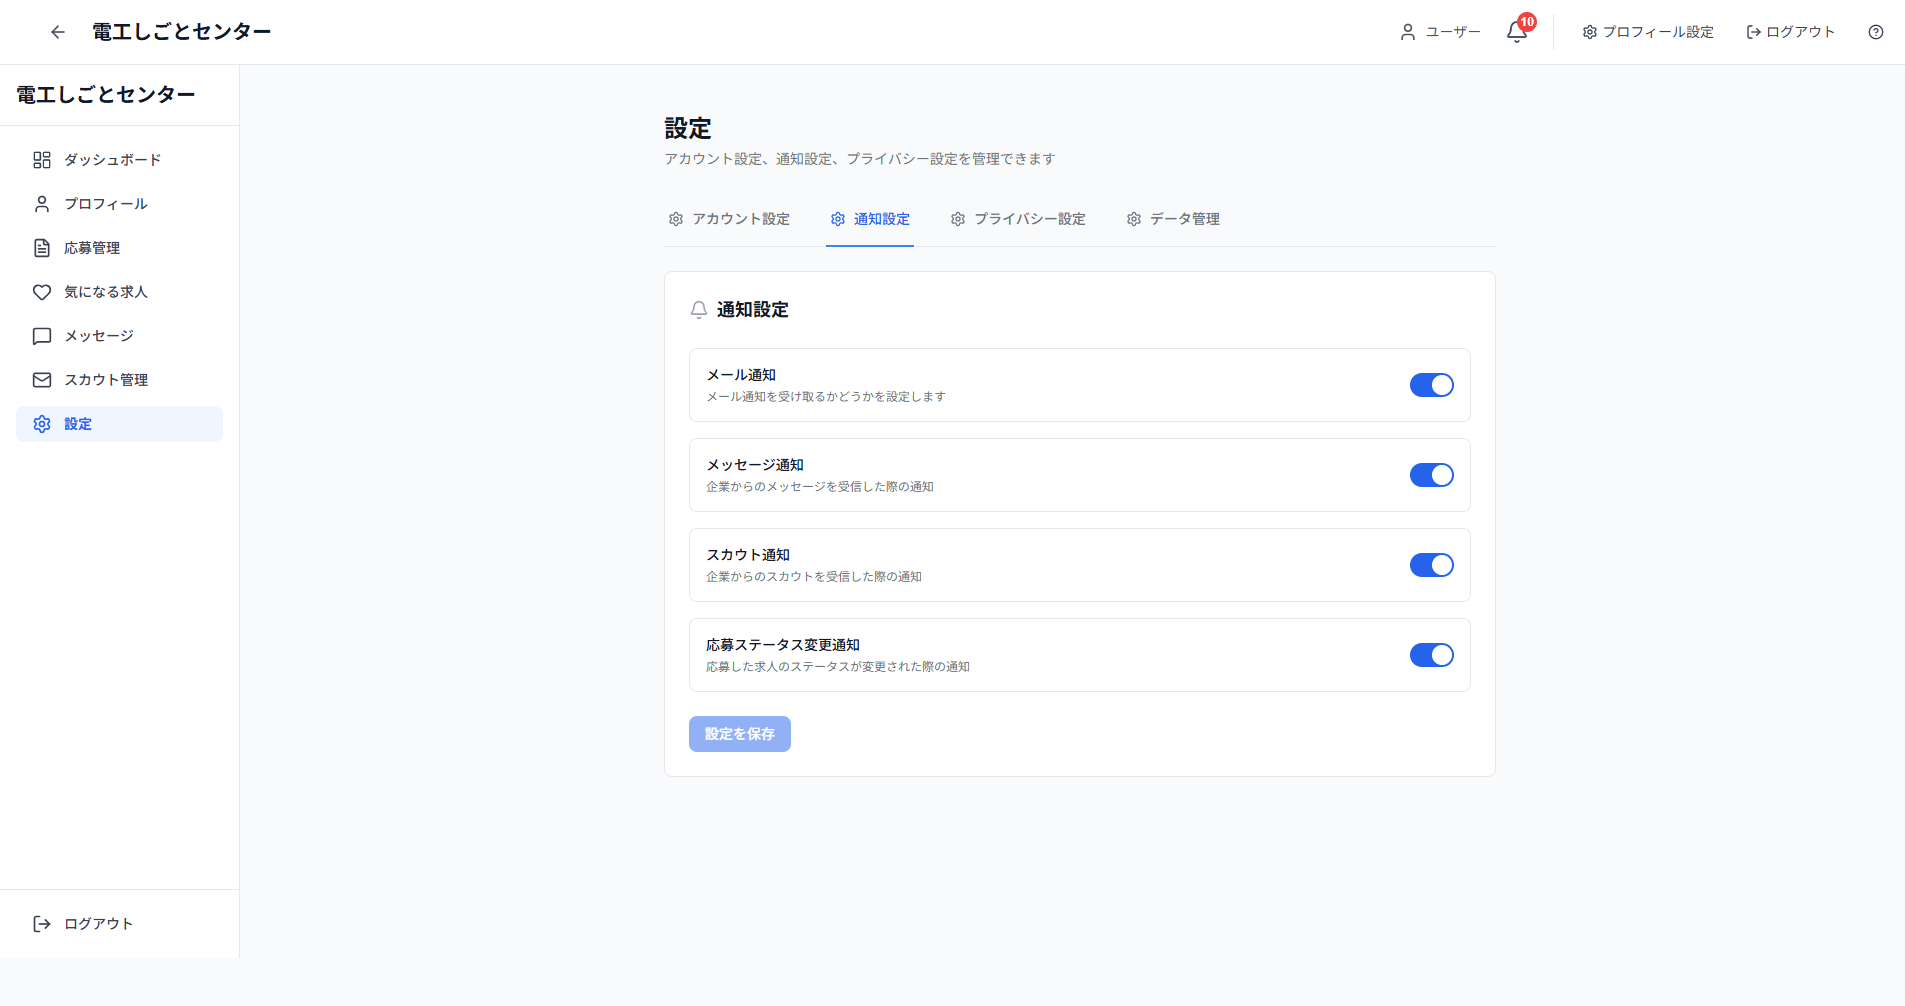Click the bell notification icon in the header
Viewport: 1905px width, 1006px height.
click(1514, 32)
